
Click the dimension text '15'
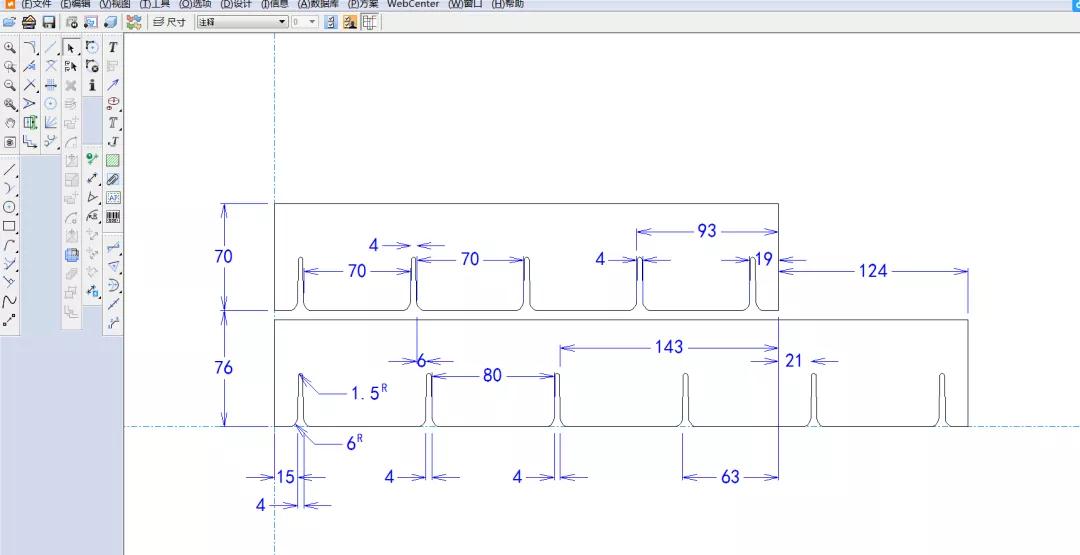(285, 477)
